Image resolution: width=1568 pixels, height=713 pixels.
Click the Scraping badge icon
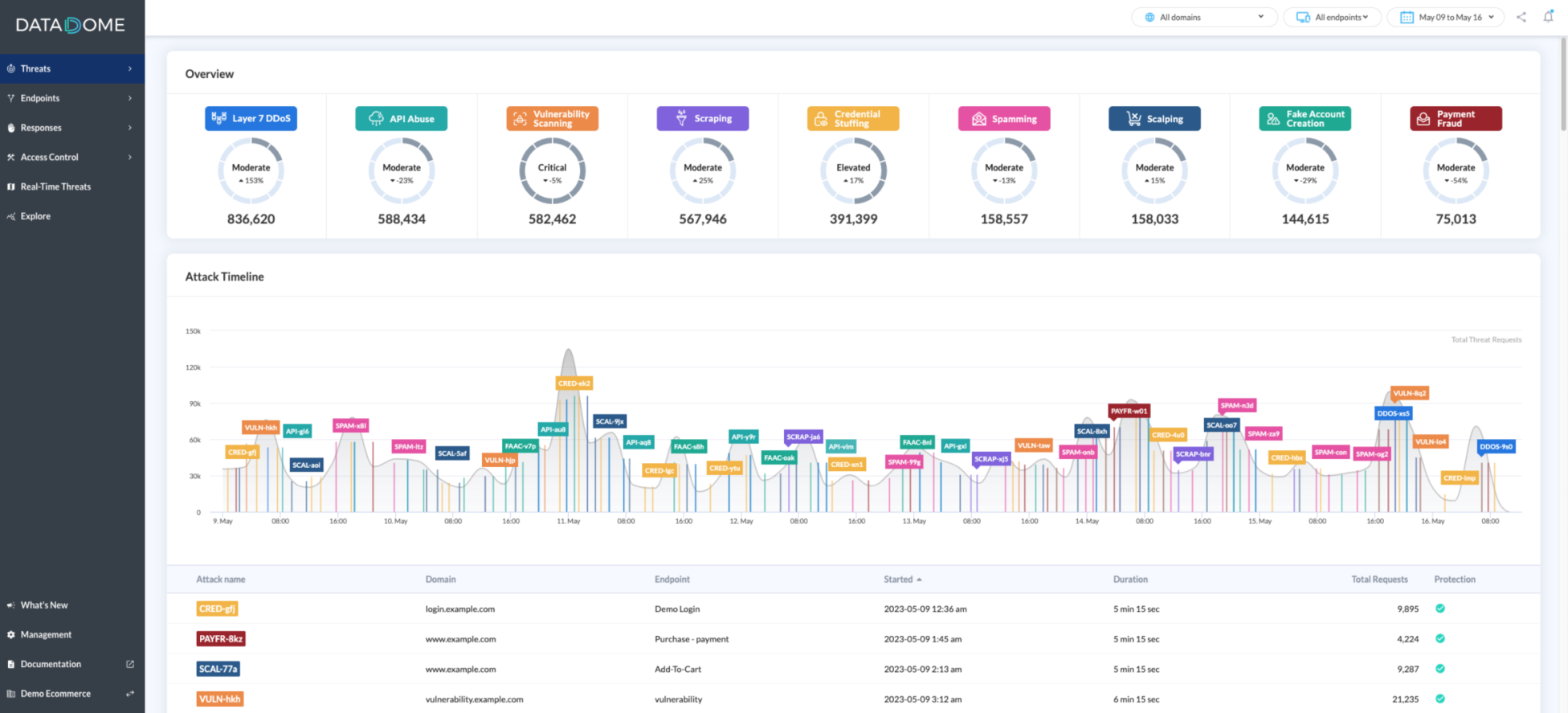click(x=680, y=118)
